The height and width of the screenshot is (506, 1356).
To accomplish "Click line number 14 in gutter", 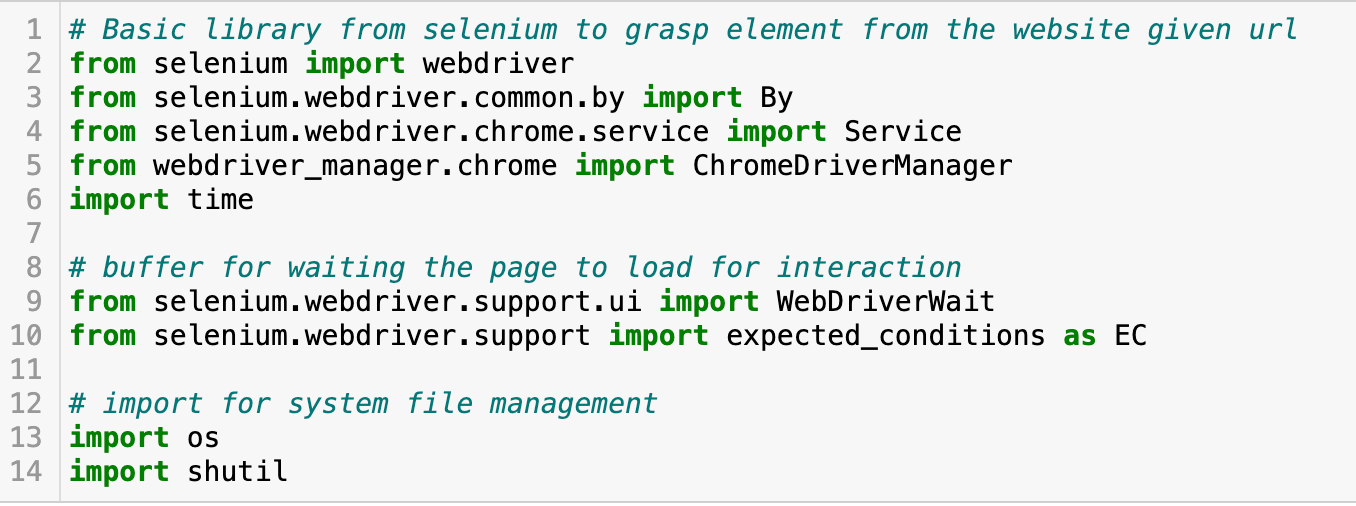I will point(27,472).
